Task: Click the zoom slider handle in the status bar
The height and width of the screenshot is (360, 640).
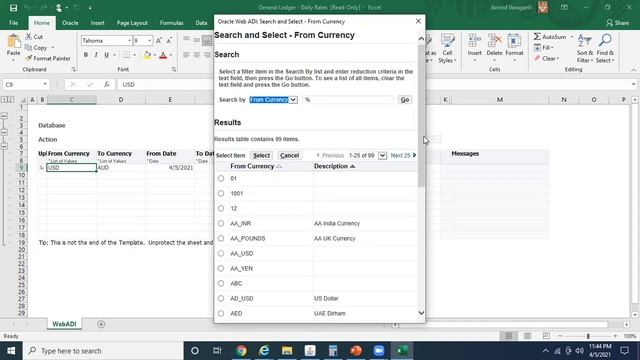Action: (588, 336)
